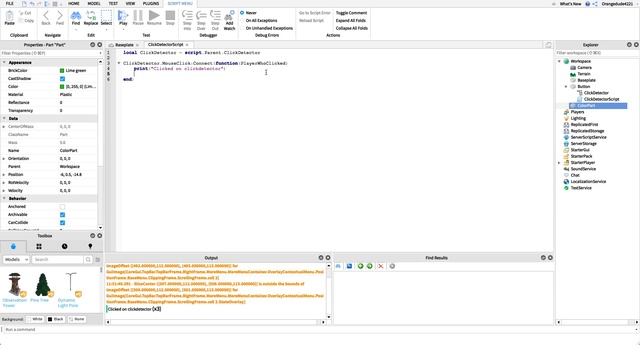The height and width of the screenshot is (360, 640).
Task: Click the Color property green swatch
Action: coord(62,87)
